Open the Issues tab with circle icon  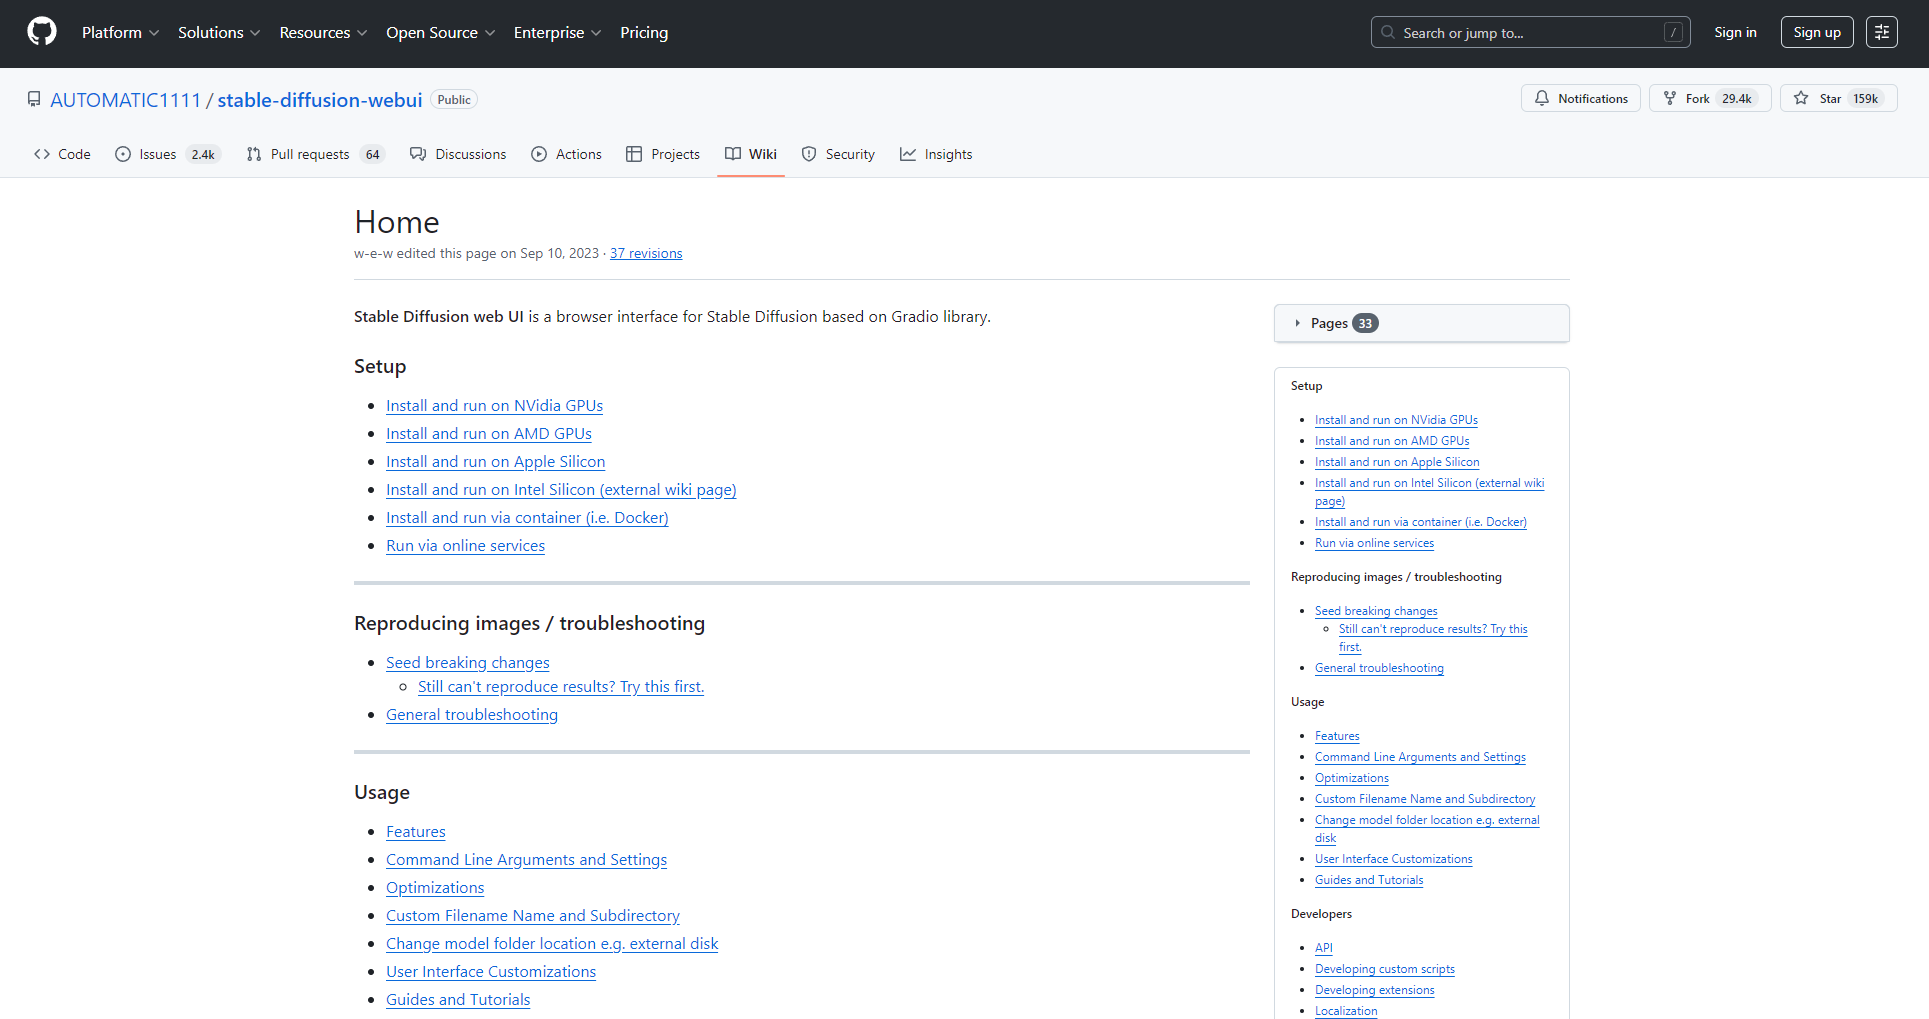tap(123, 154)
